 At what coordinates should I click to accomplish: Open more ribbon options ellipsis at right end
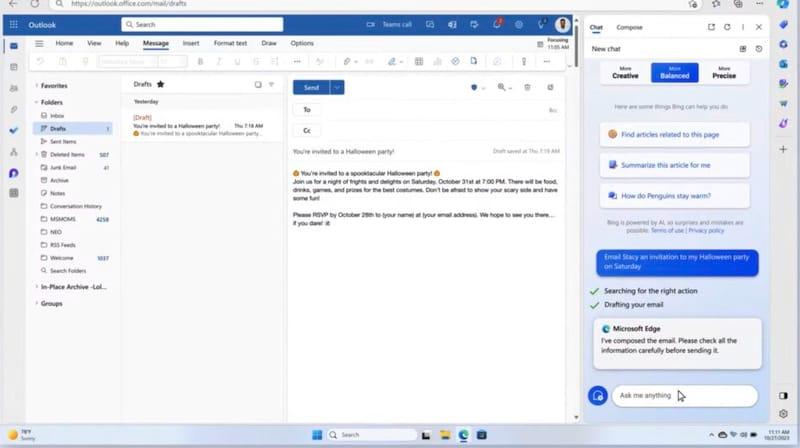pos(546,61)
